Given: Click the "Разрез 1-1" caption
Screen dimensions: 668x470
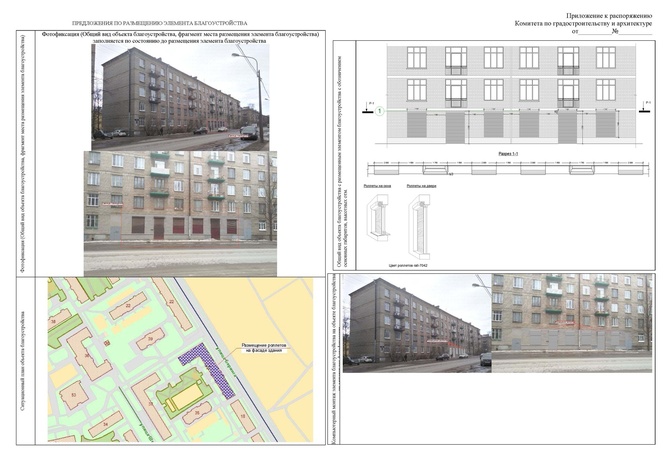Looking at the screenshot, I should [x=508, y=154].
